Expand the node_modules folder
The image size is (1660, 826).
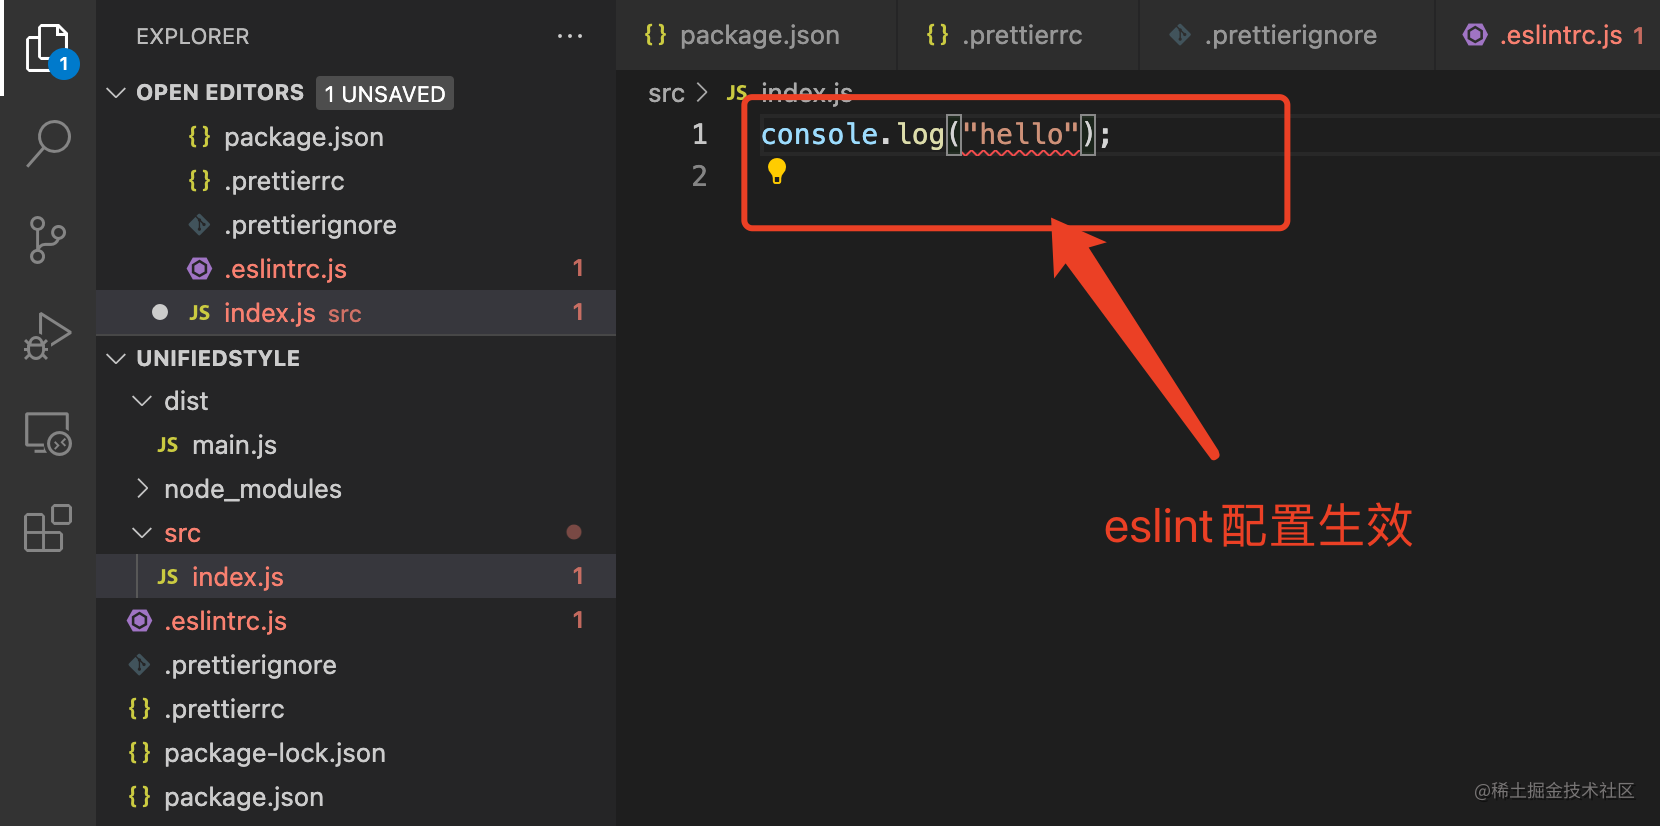(142, 489)
